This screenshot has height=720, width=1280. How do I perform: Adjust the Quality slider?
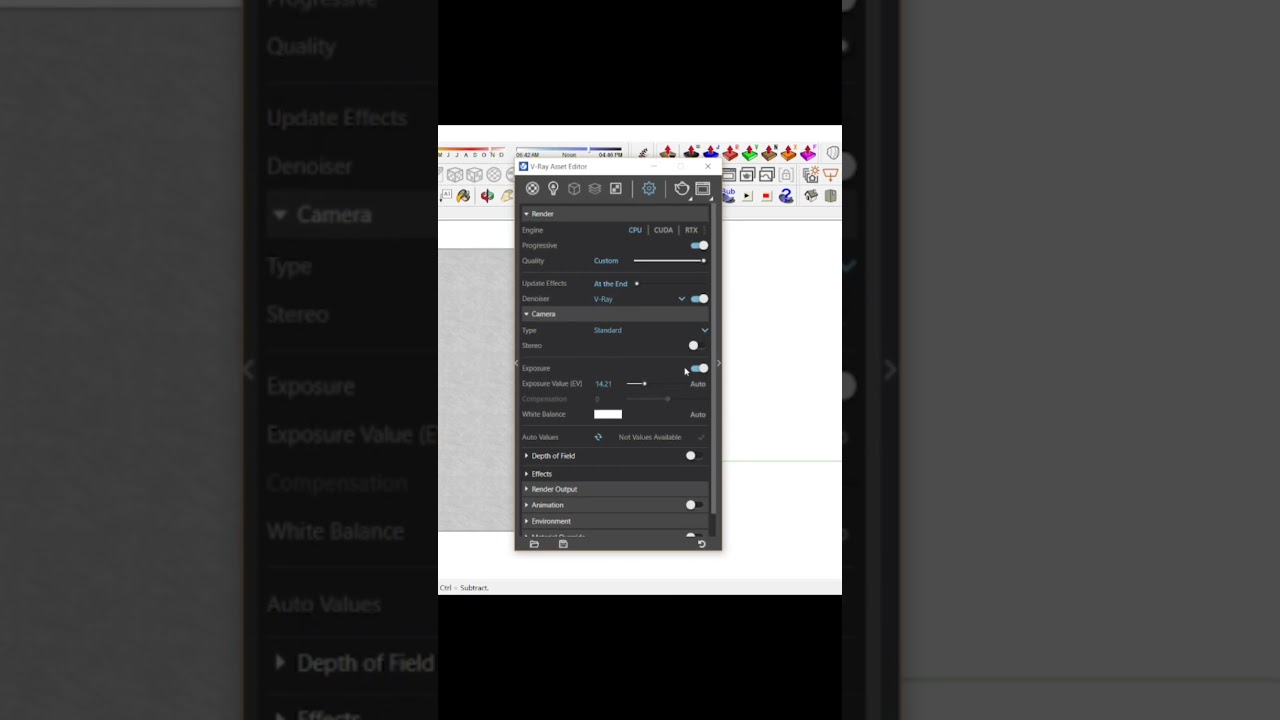pyautogui.click(x=669, y=261)
